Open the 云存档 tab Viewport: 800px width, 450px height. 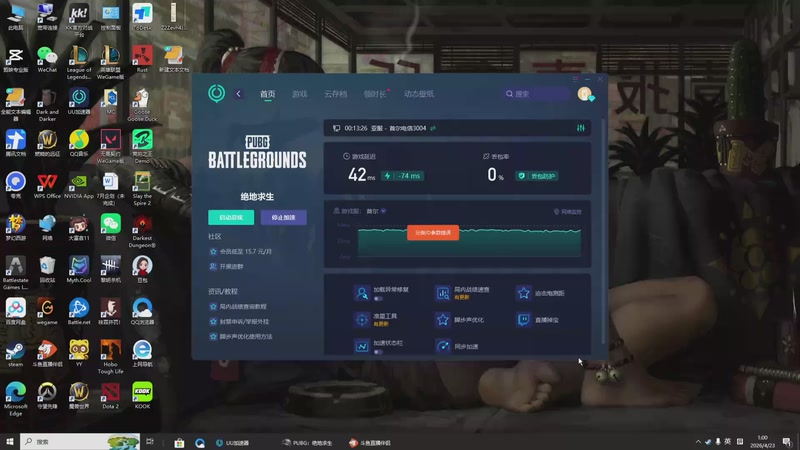tap(335, 94)
